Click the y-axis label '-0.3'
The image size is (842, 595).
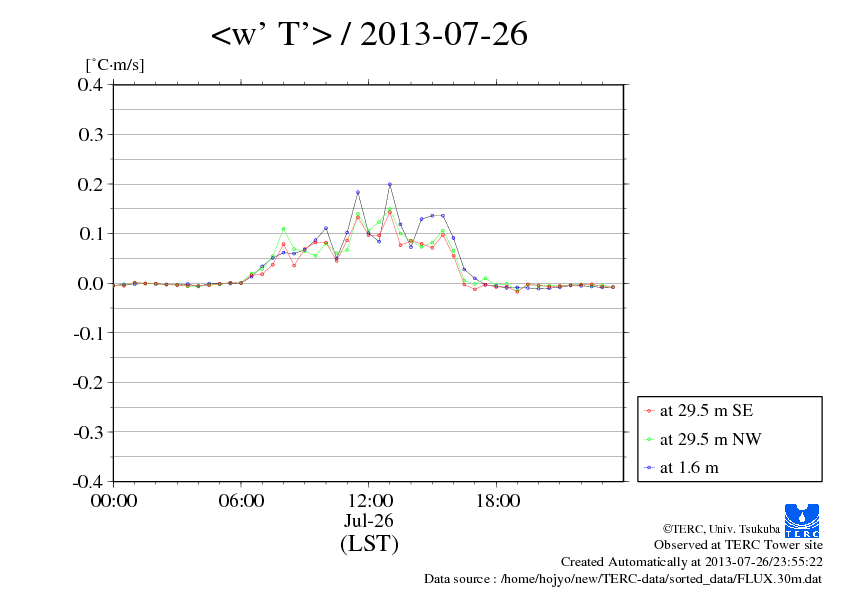88,432
